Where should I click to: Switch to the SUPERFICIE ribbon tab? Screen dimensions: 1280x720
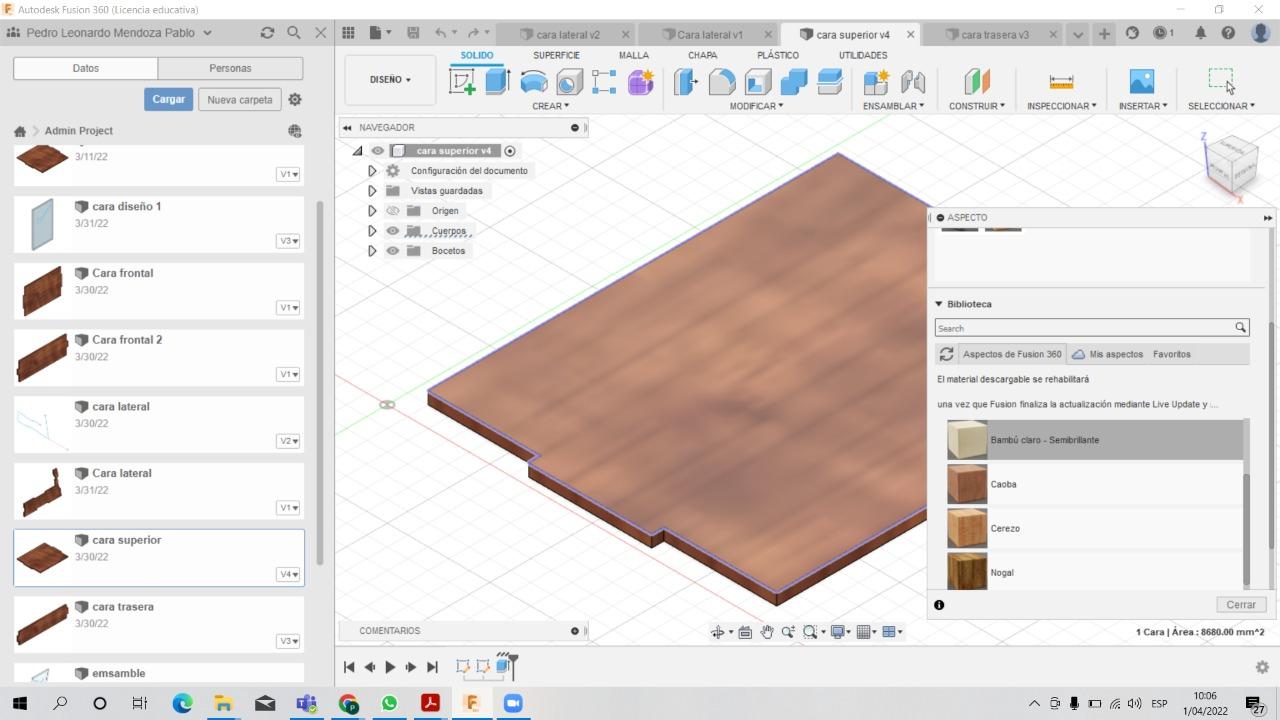click(556, 55)
